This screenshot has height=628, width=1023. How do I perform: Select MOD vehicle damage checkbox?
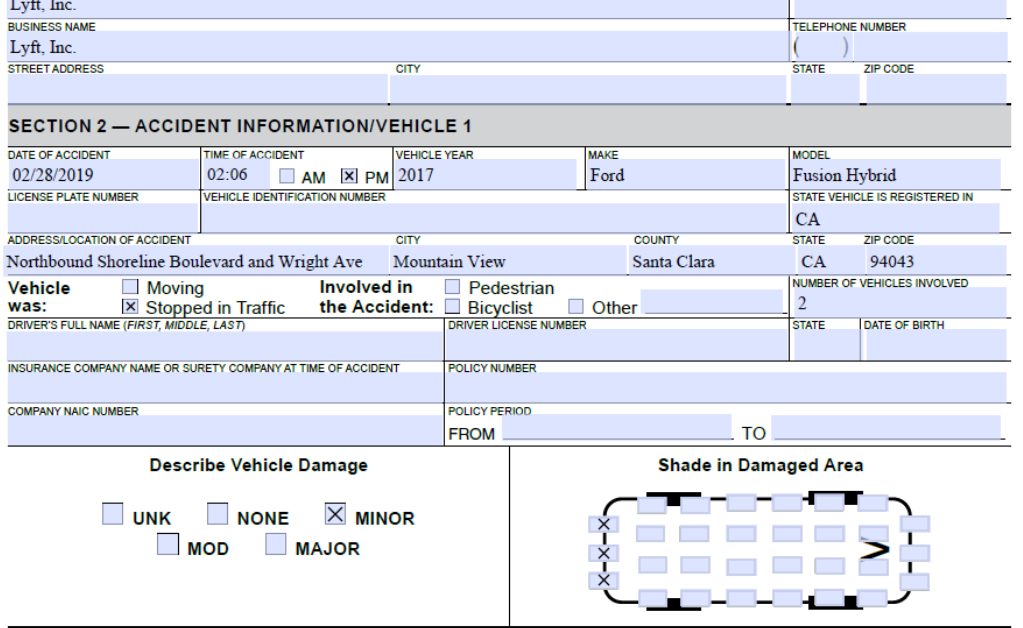[169, 546]
